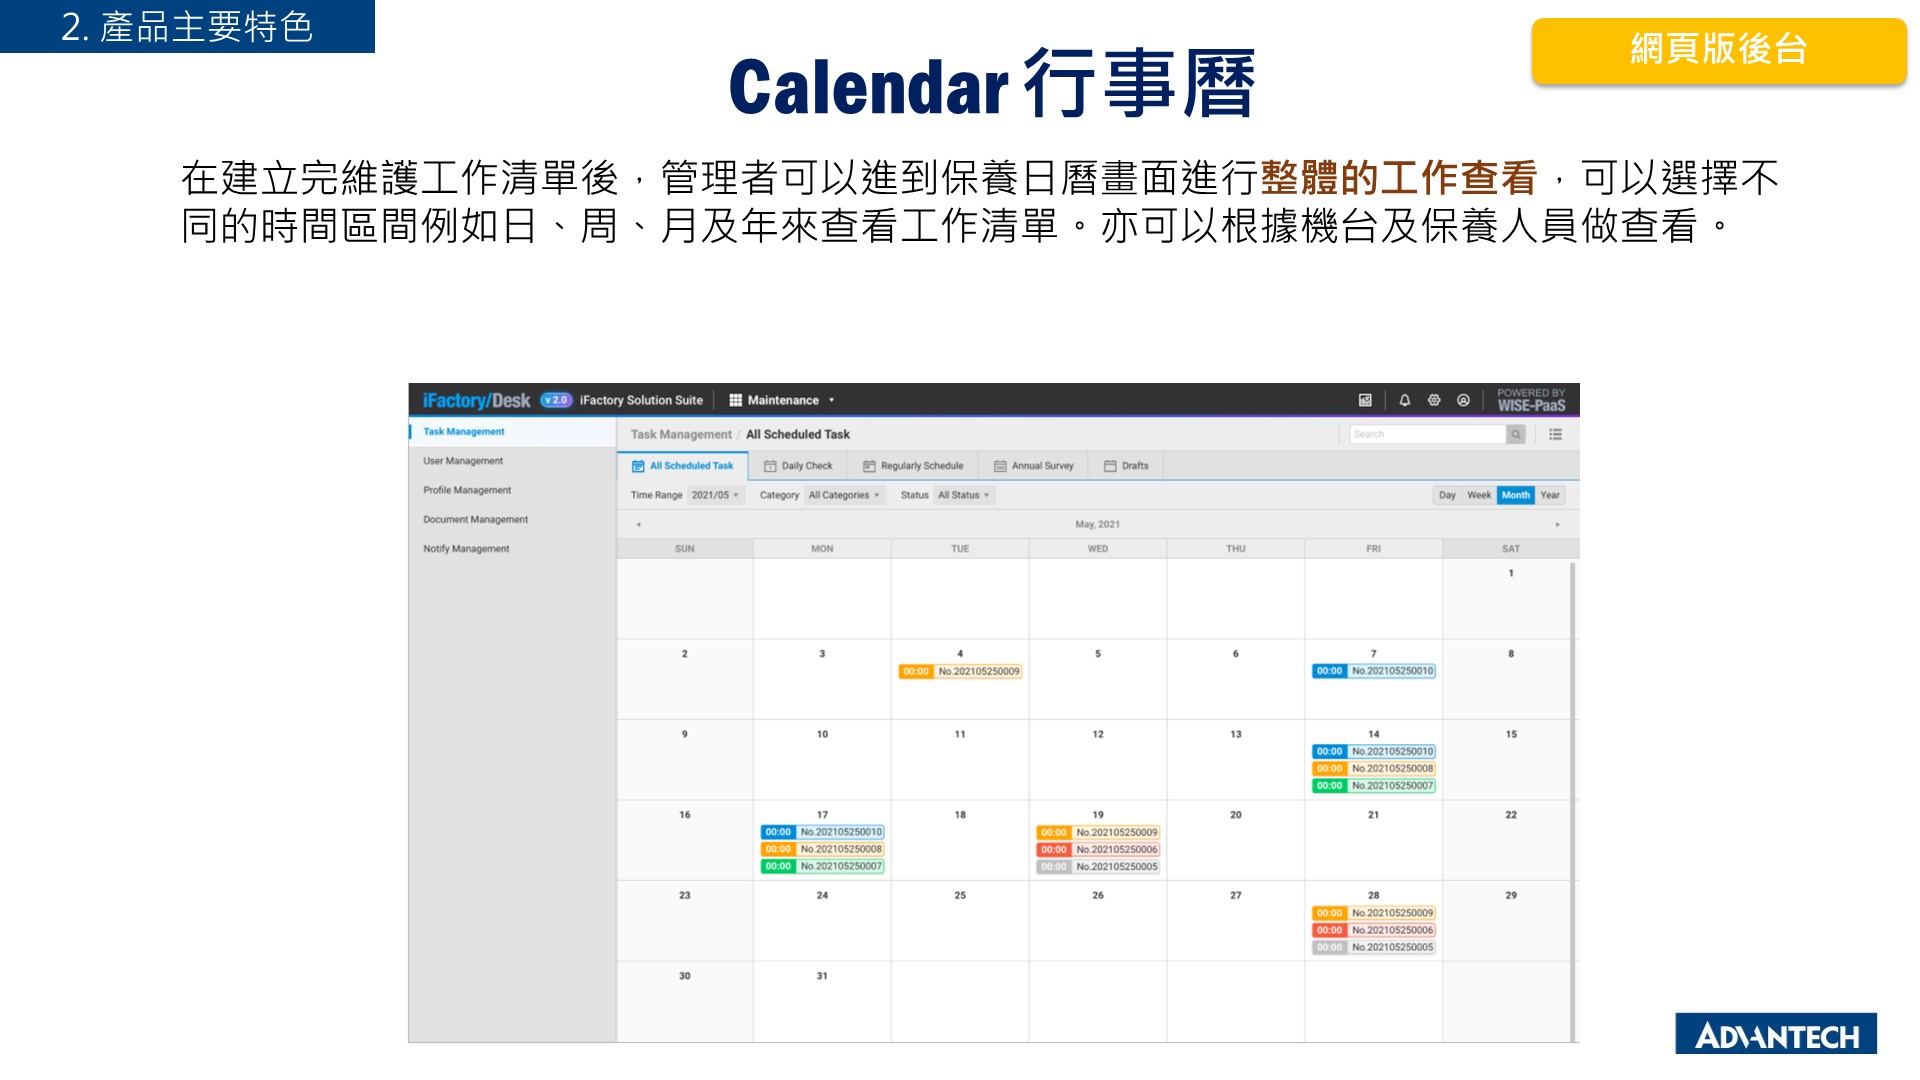
Task: Open green task No.202105250007 on May 17
Action: coord(822,866)
